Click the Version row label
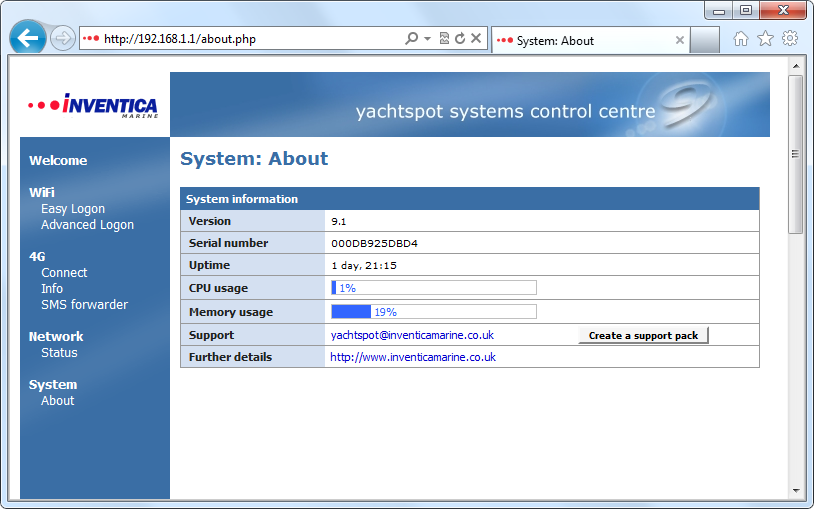Image resolution: width=814 pixels, height=509 pixels. coord(210,221)
